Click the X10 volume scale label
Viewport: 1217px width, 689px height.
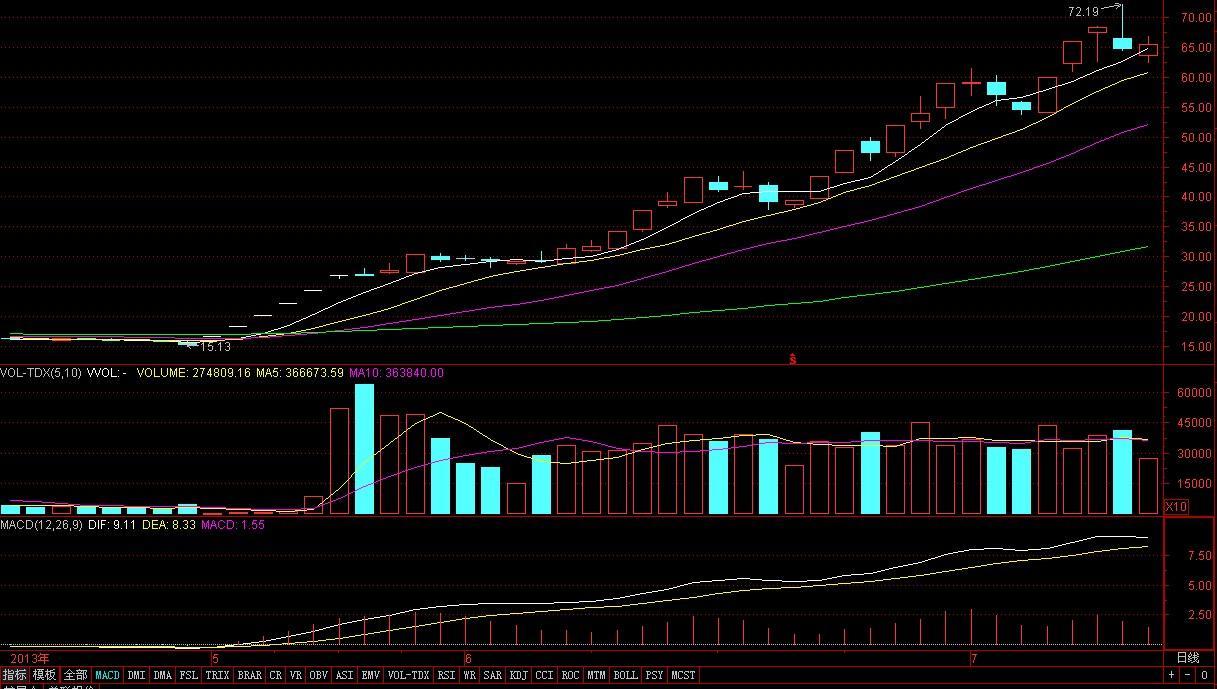1177,507
